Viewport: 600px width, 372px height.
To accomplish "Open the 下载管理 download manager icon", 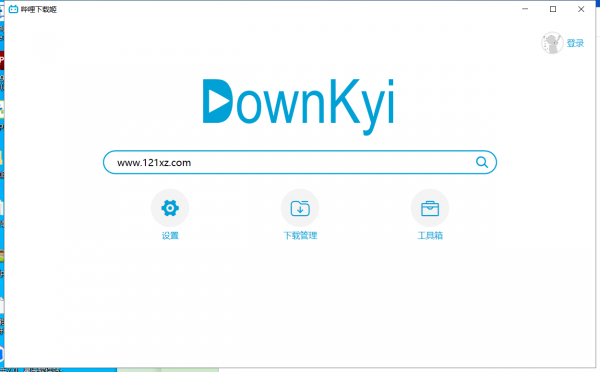I will coord(300,208).
